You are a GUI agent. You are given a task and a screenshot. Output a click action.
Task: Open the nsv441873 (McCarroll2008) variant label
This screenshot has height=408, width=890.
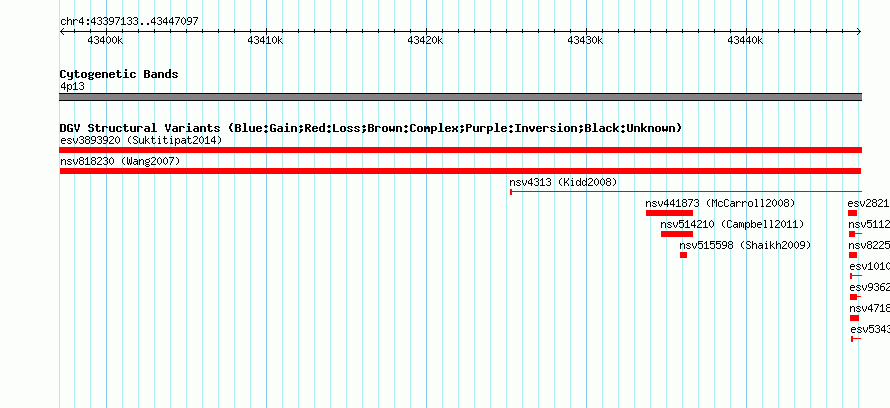pos(720,203)
